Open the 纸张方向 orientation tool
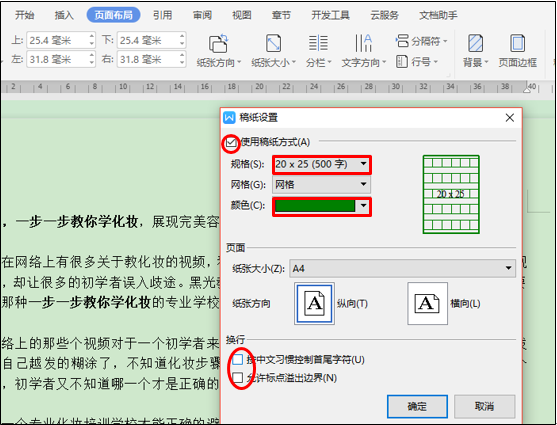 218,51
